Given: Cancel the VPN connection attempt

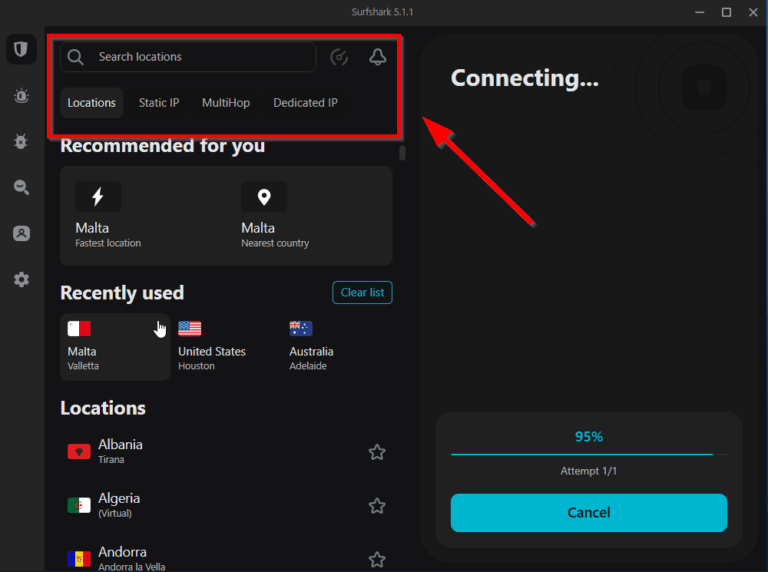Looking at the screenshot, I should [588, 512].
